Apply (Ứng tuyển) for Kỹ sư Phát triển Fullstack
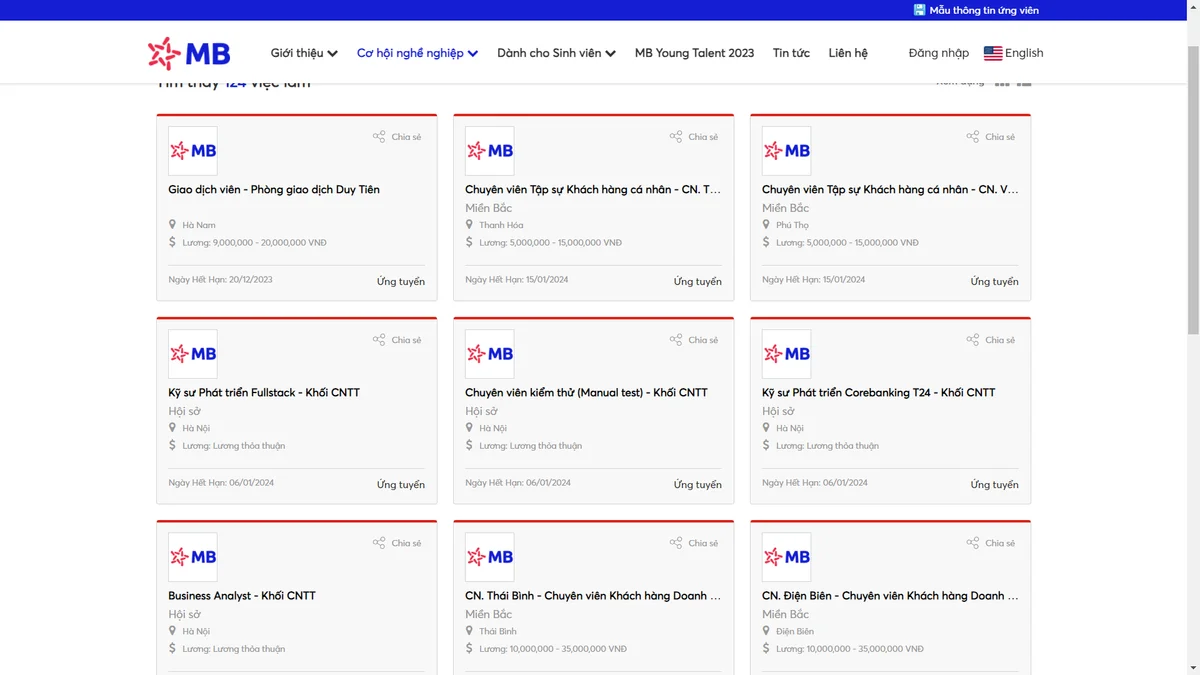The image size is (1200, 675). tap(401, 485)
